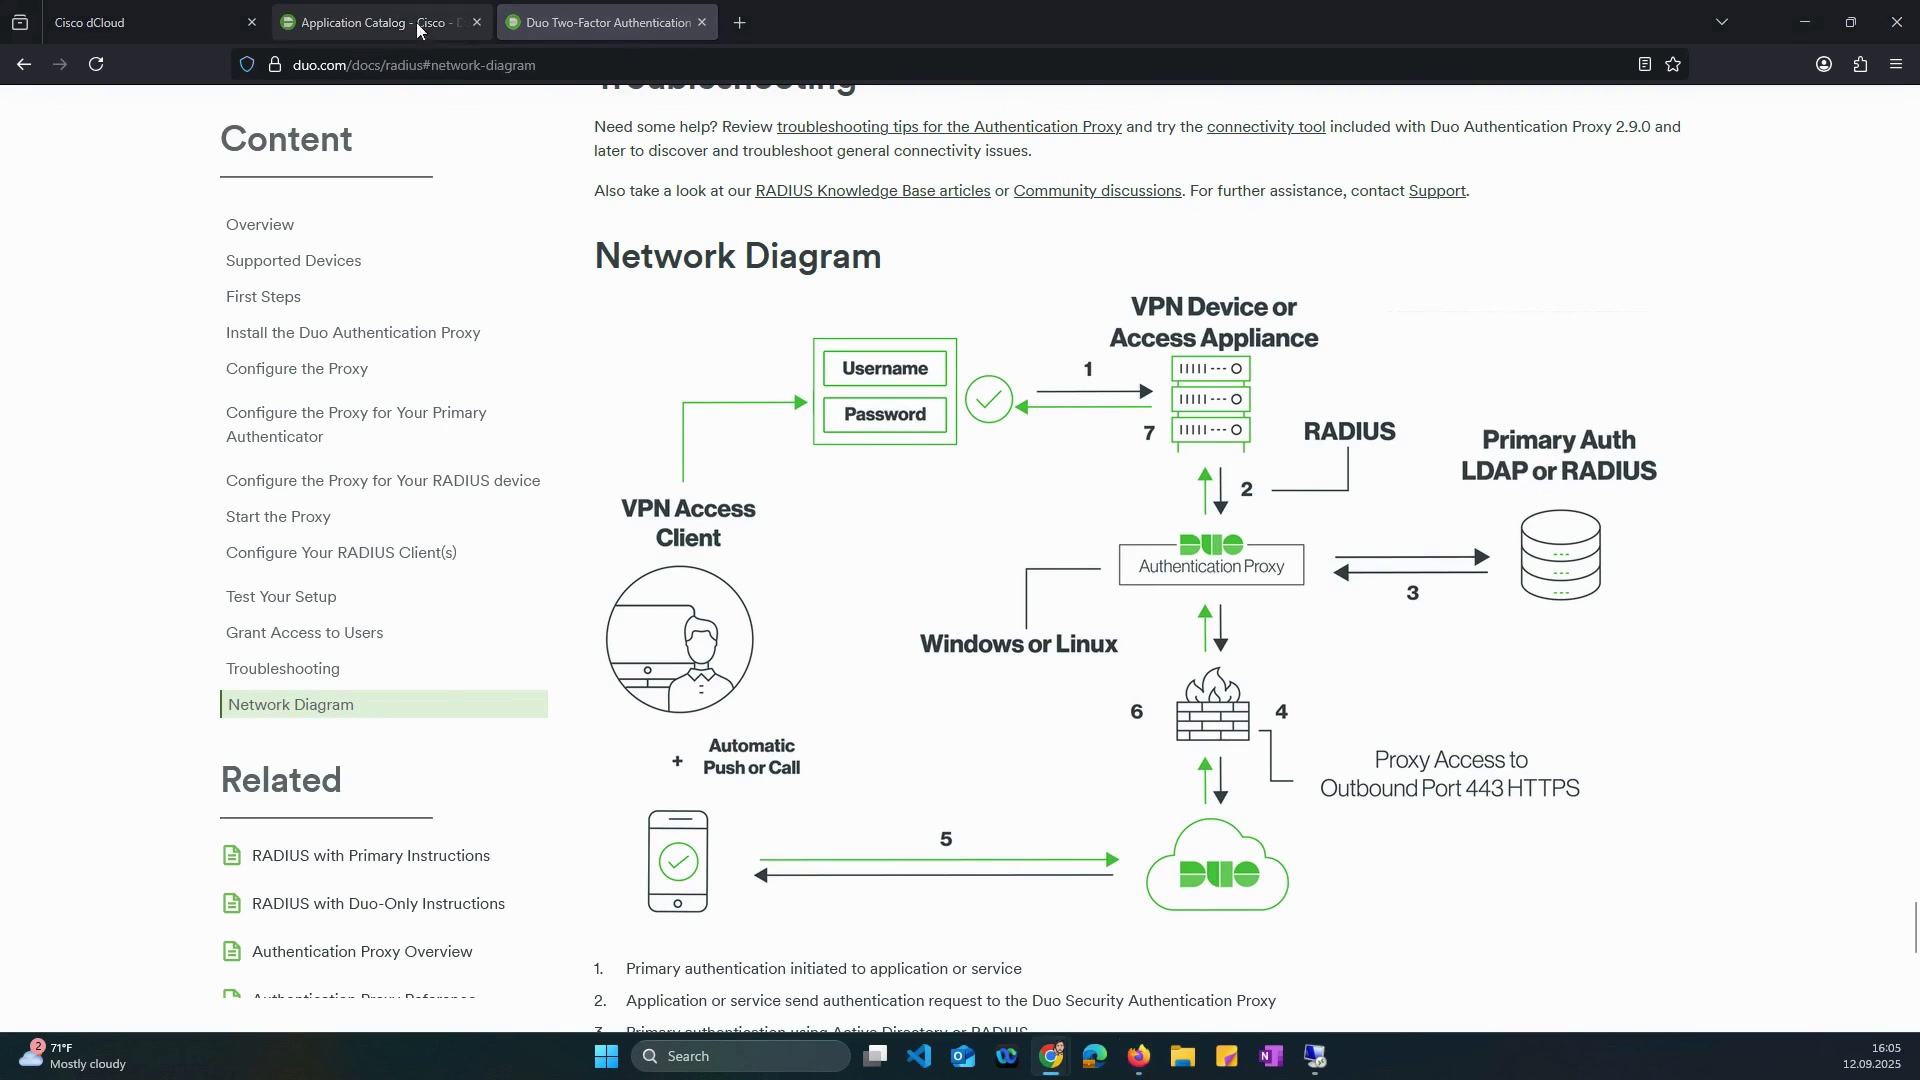Click the site padlock icon

click(x=274, y=65)
